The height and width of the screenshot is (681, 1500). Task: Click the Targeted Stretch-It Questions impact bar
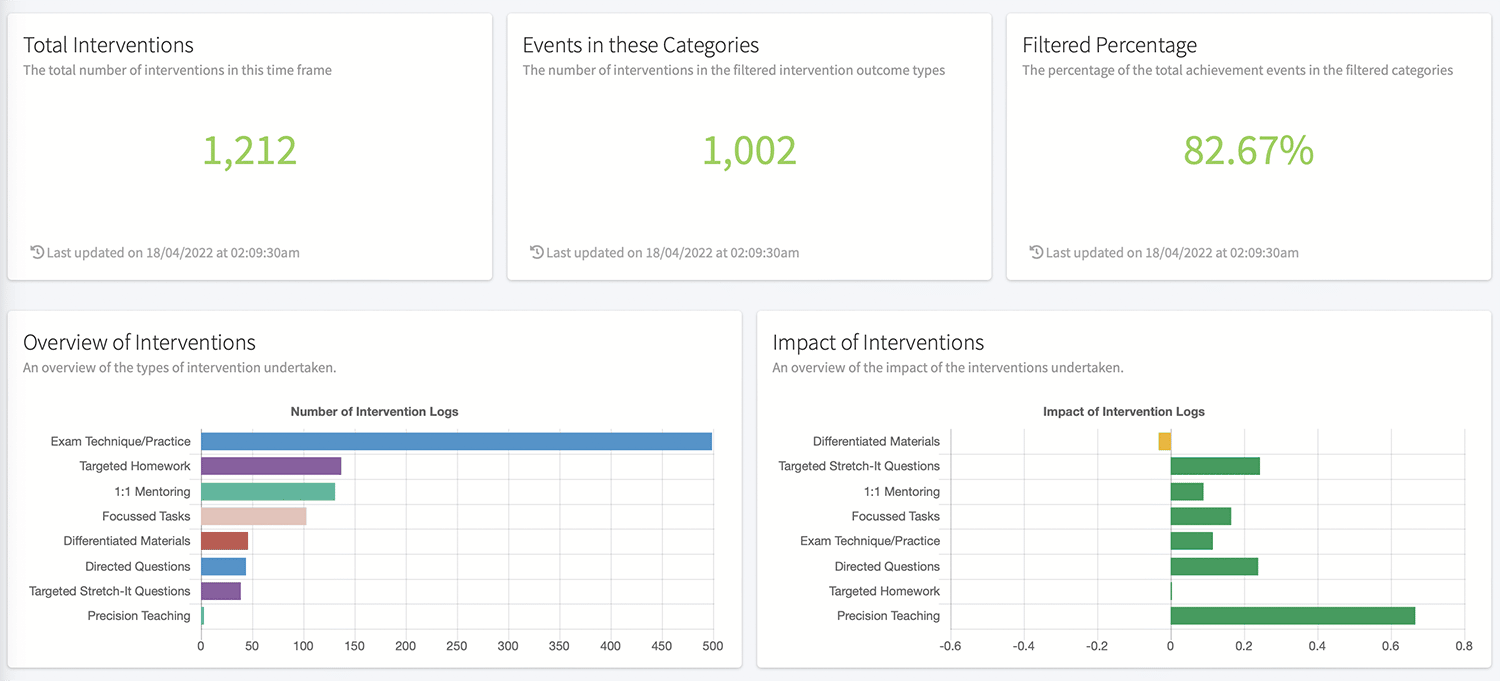pyautogui.click(x=1215, y=466)
